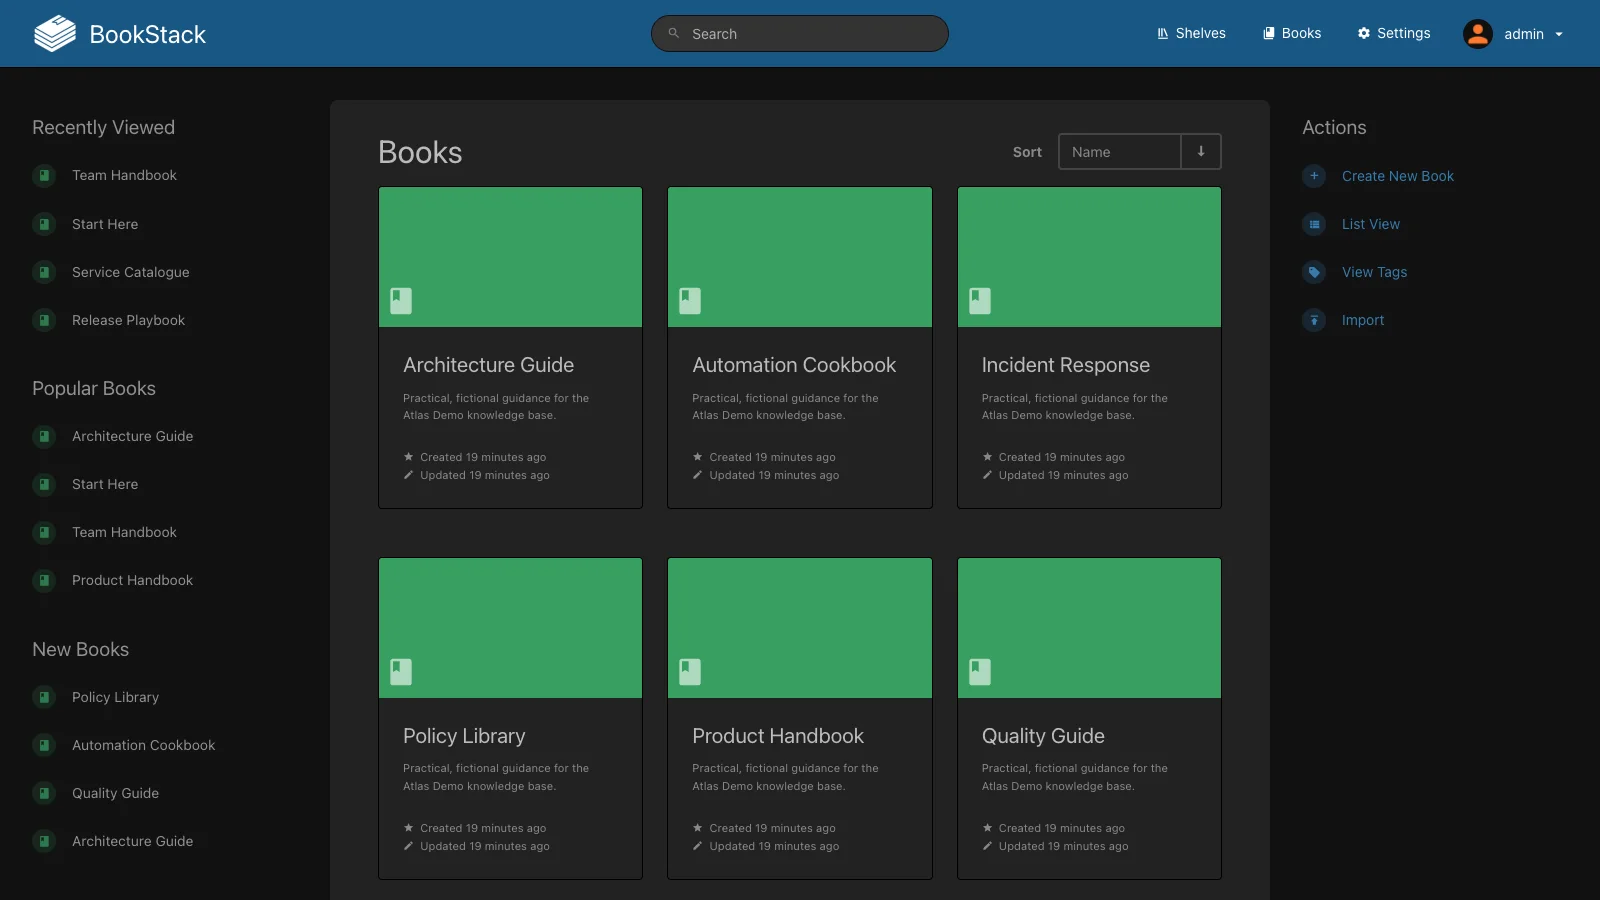Image resolution: width=1600 pixels, height=900 pixels.
Task: Click the BookStack logo icon
Action: [x=55, y=34]
